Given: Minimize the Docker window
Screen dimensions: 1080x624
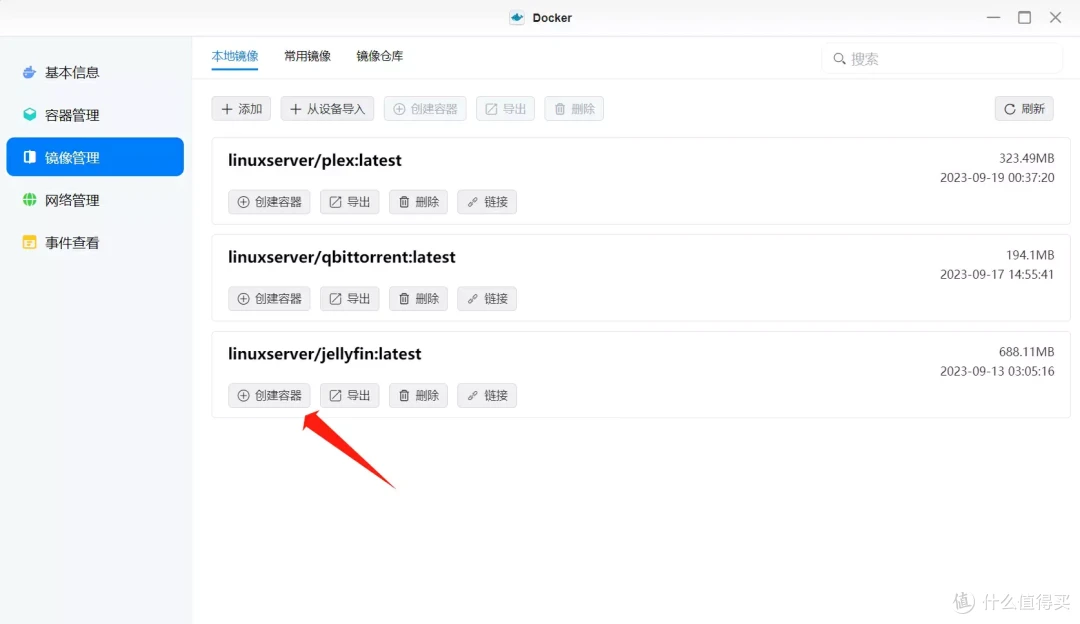Looking at the screenshot, I should [993, 17].
